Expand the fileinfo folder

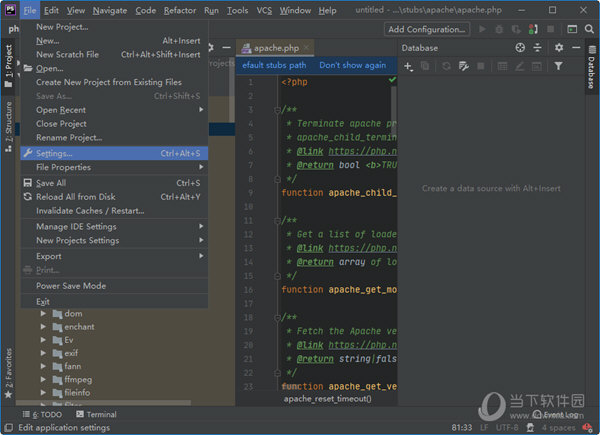(43, 393)
